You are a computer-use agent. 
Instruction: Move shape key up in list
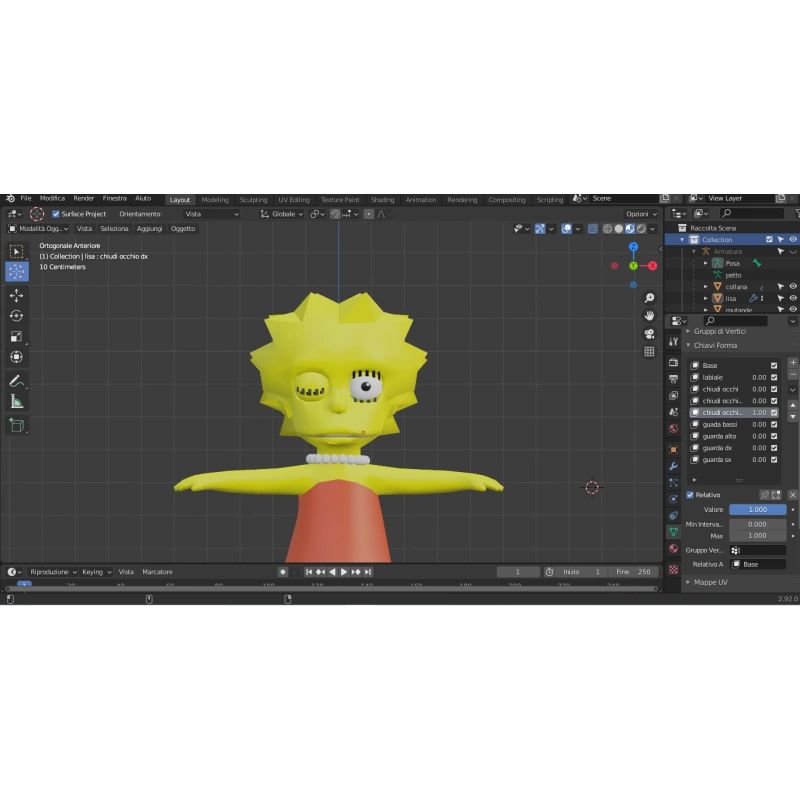pyautogui.click(x=793, y=405)
